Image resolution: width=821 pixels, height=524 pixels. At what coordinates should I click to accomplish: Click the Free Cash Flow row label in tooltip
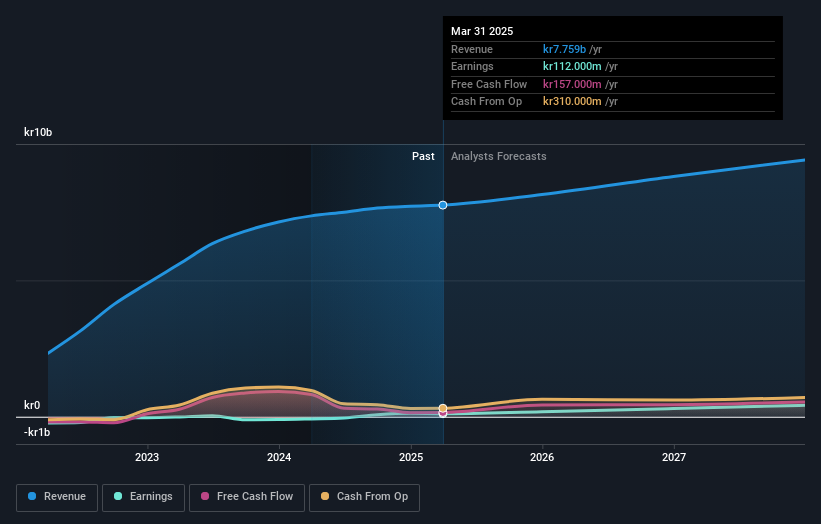[x=489, y=84]
